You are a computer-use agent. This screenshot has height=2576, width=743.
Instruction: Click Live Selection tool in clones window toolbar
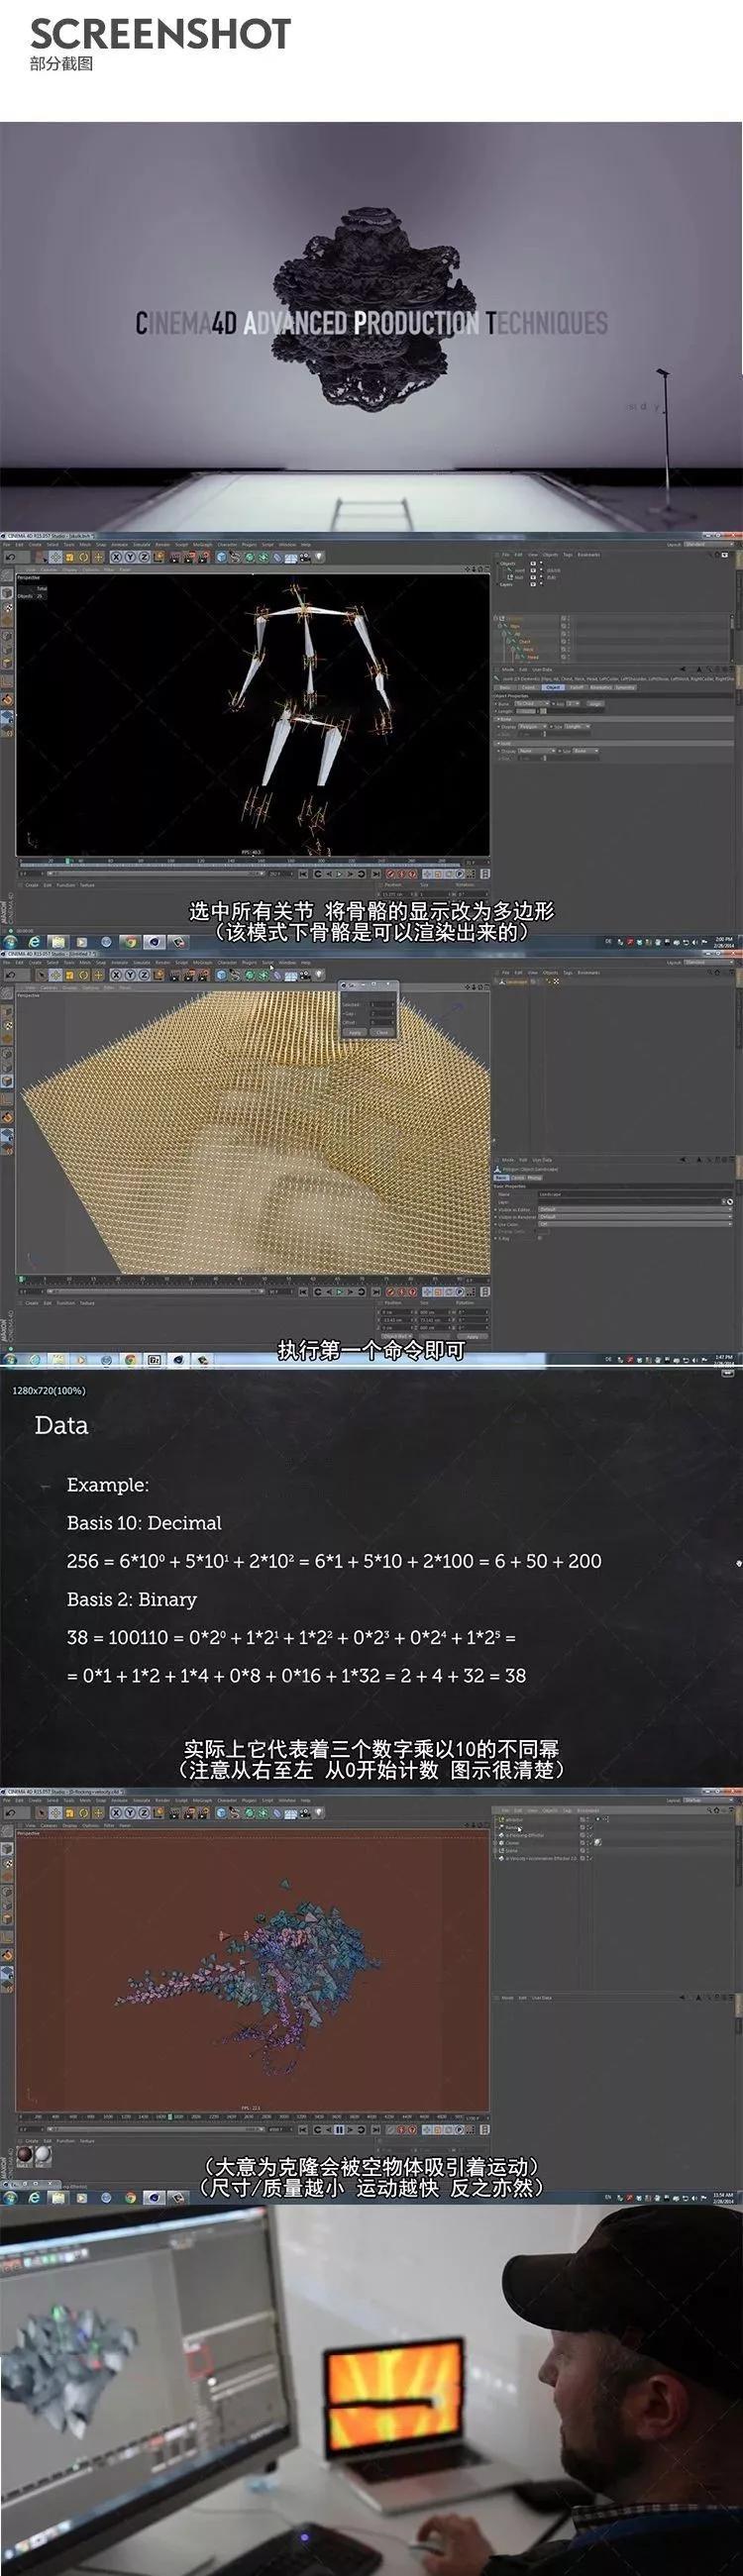tap(42, 1813)
